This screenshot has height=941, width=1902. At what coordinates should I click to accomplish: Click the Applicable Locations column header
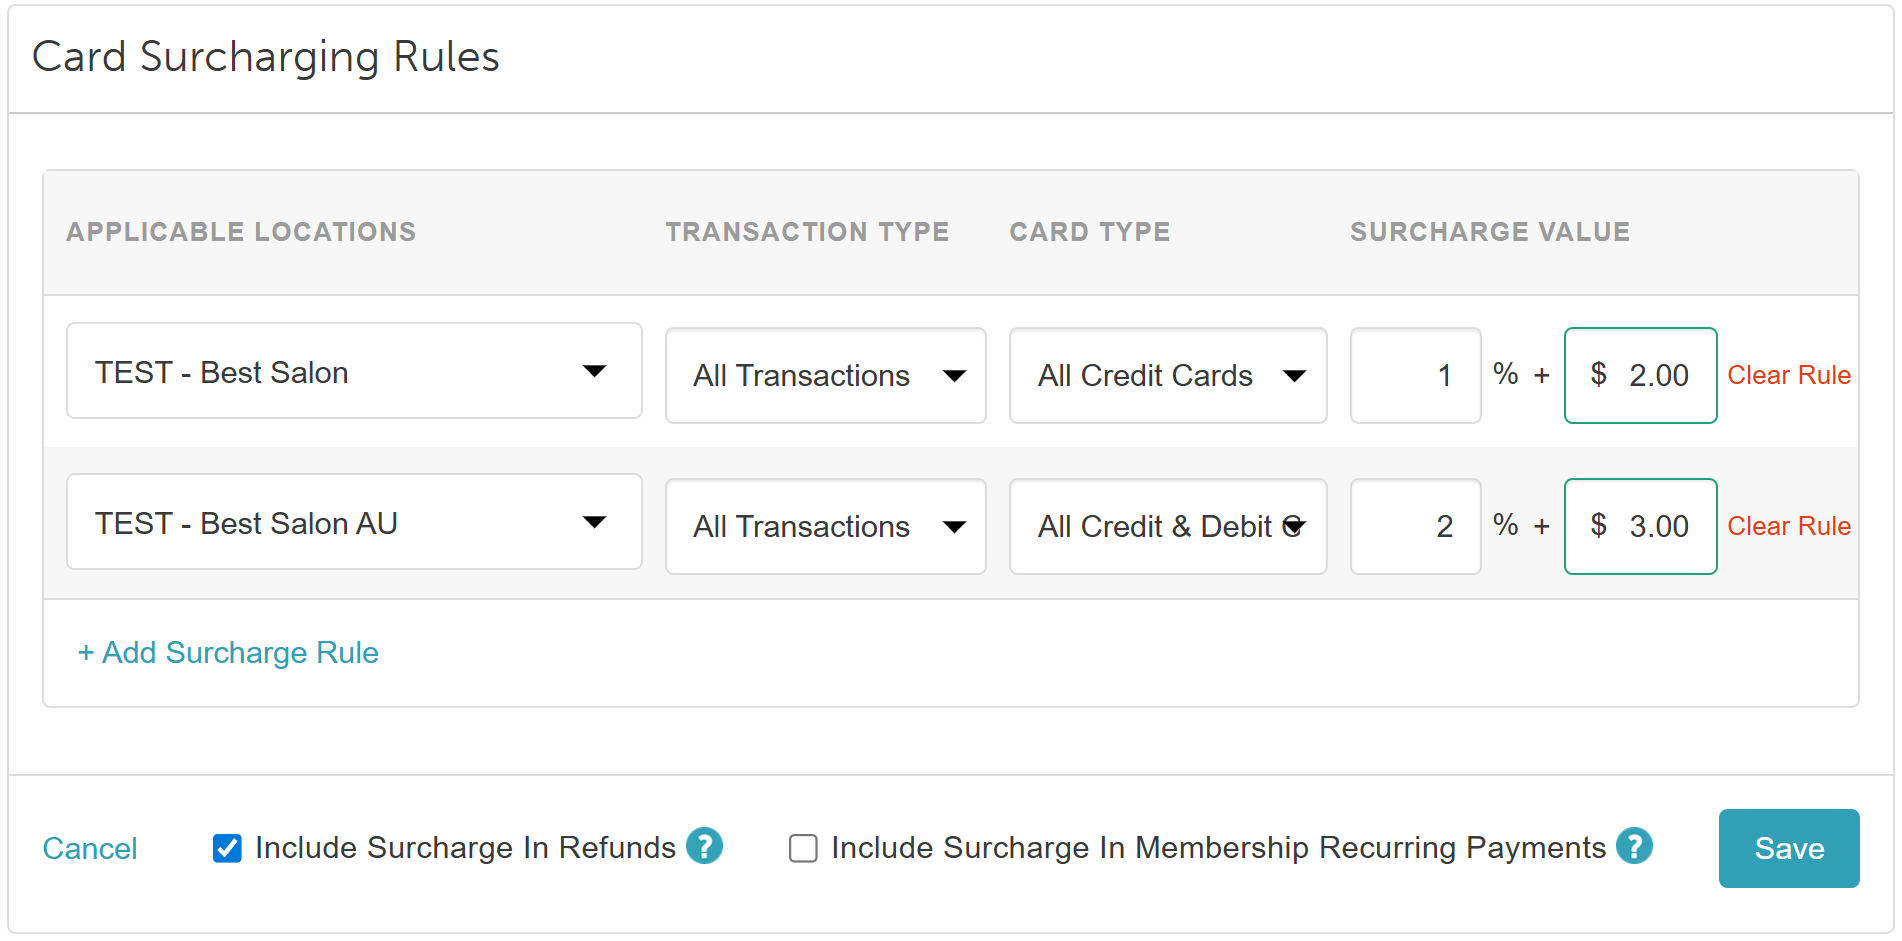[241, 231]
